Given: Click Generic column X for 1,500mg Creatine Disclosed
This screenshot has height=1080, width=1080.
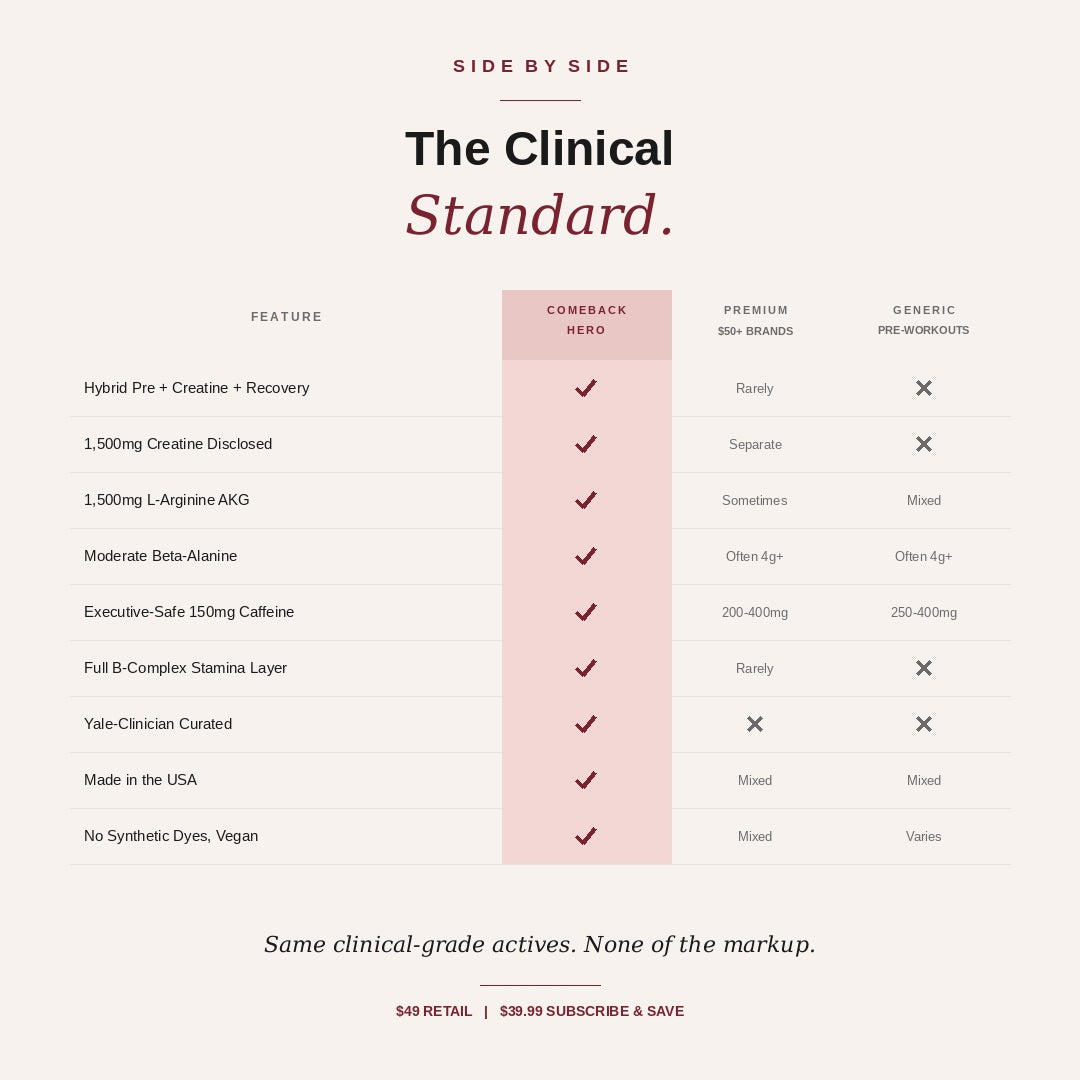Looking at the screenshot, I should [924, 444].
